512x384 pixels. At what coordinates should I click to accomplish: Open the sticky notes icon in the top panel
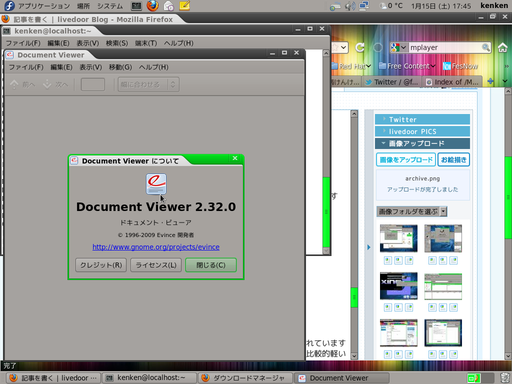click(x=185, y=6)
